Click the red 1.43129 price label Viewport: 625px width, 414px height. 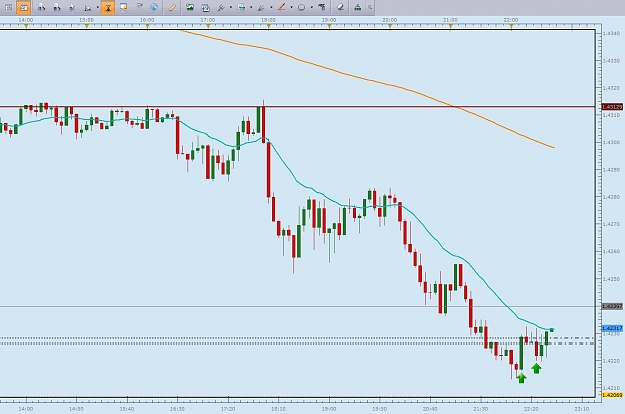click(x=611, y=107)
